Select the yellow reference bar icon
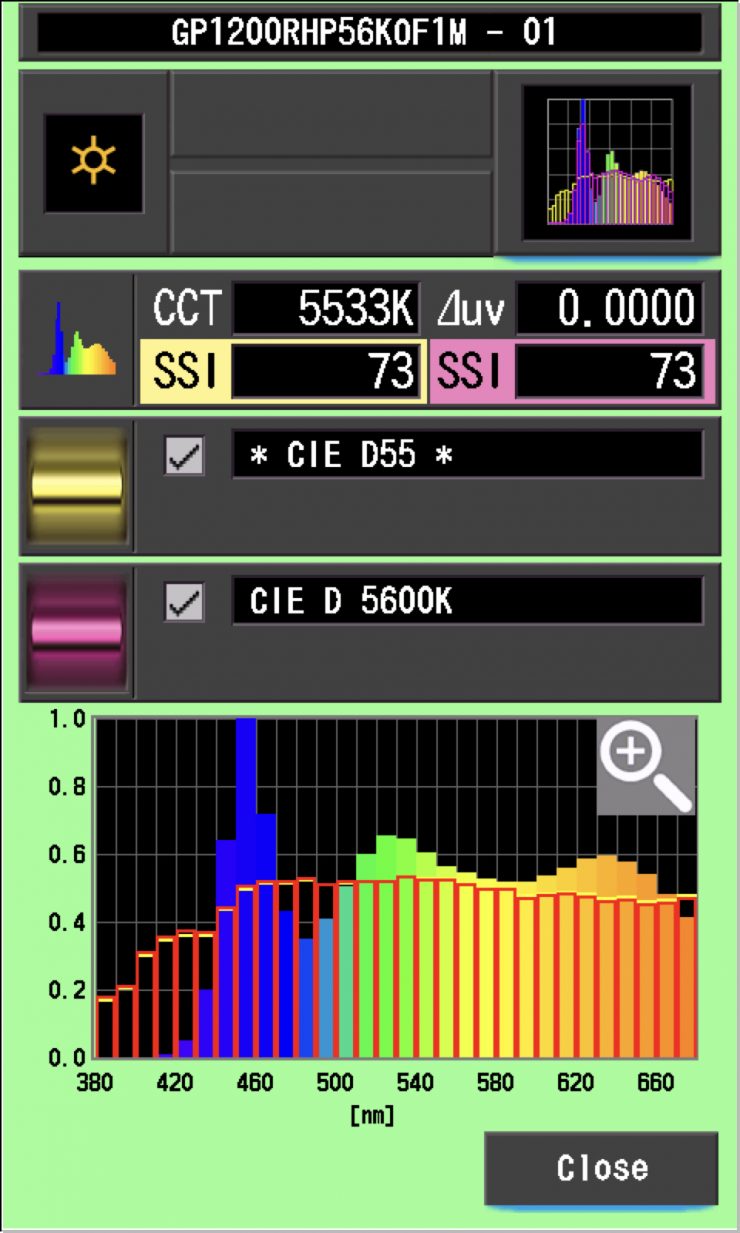Image resolution: width=740 pixels, height=1233 pixels. (77, 486)
